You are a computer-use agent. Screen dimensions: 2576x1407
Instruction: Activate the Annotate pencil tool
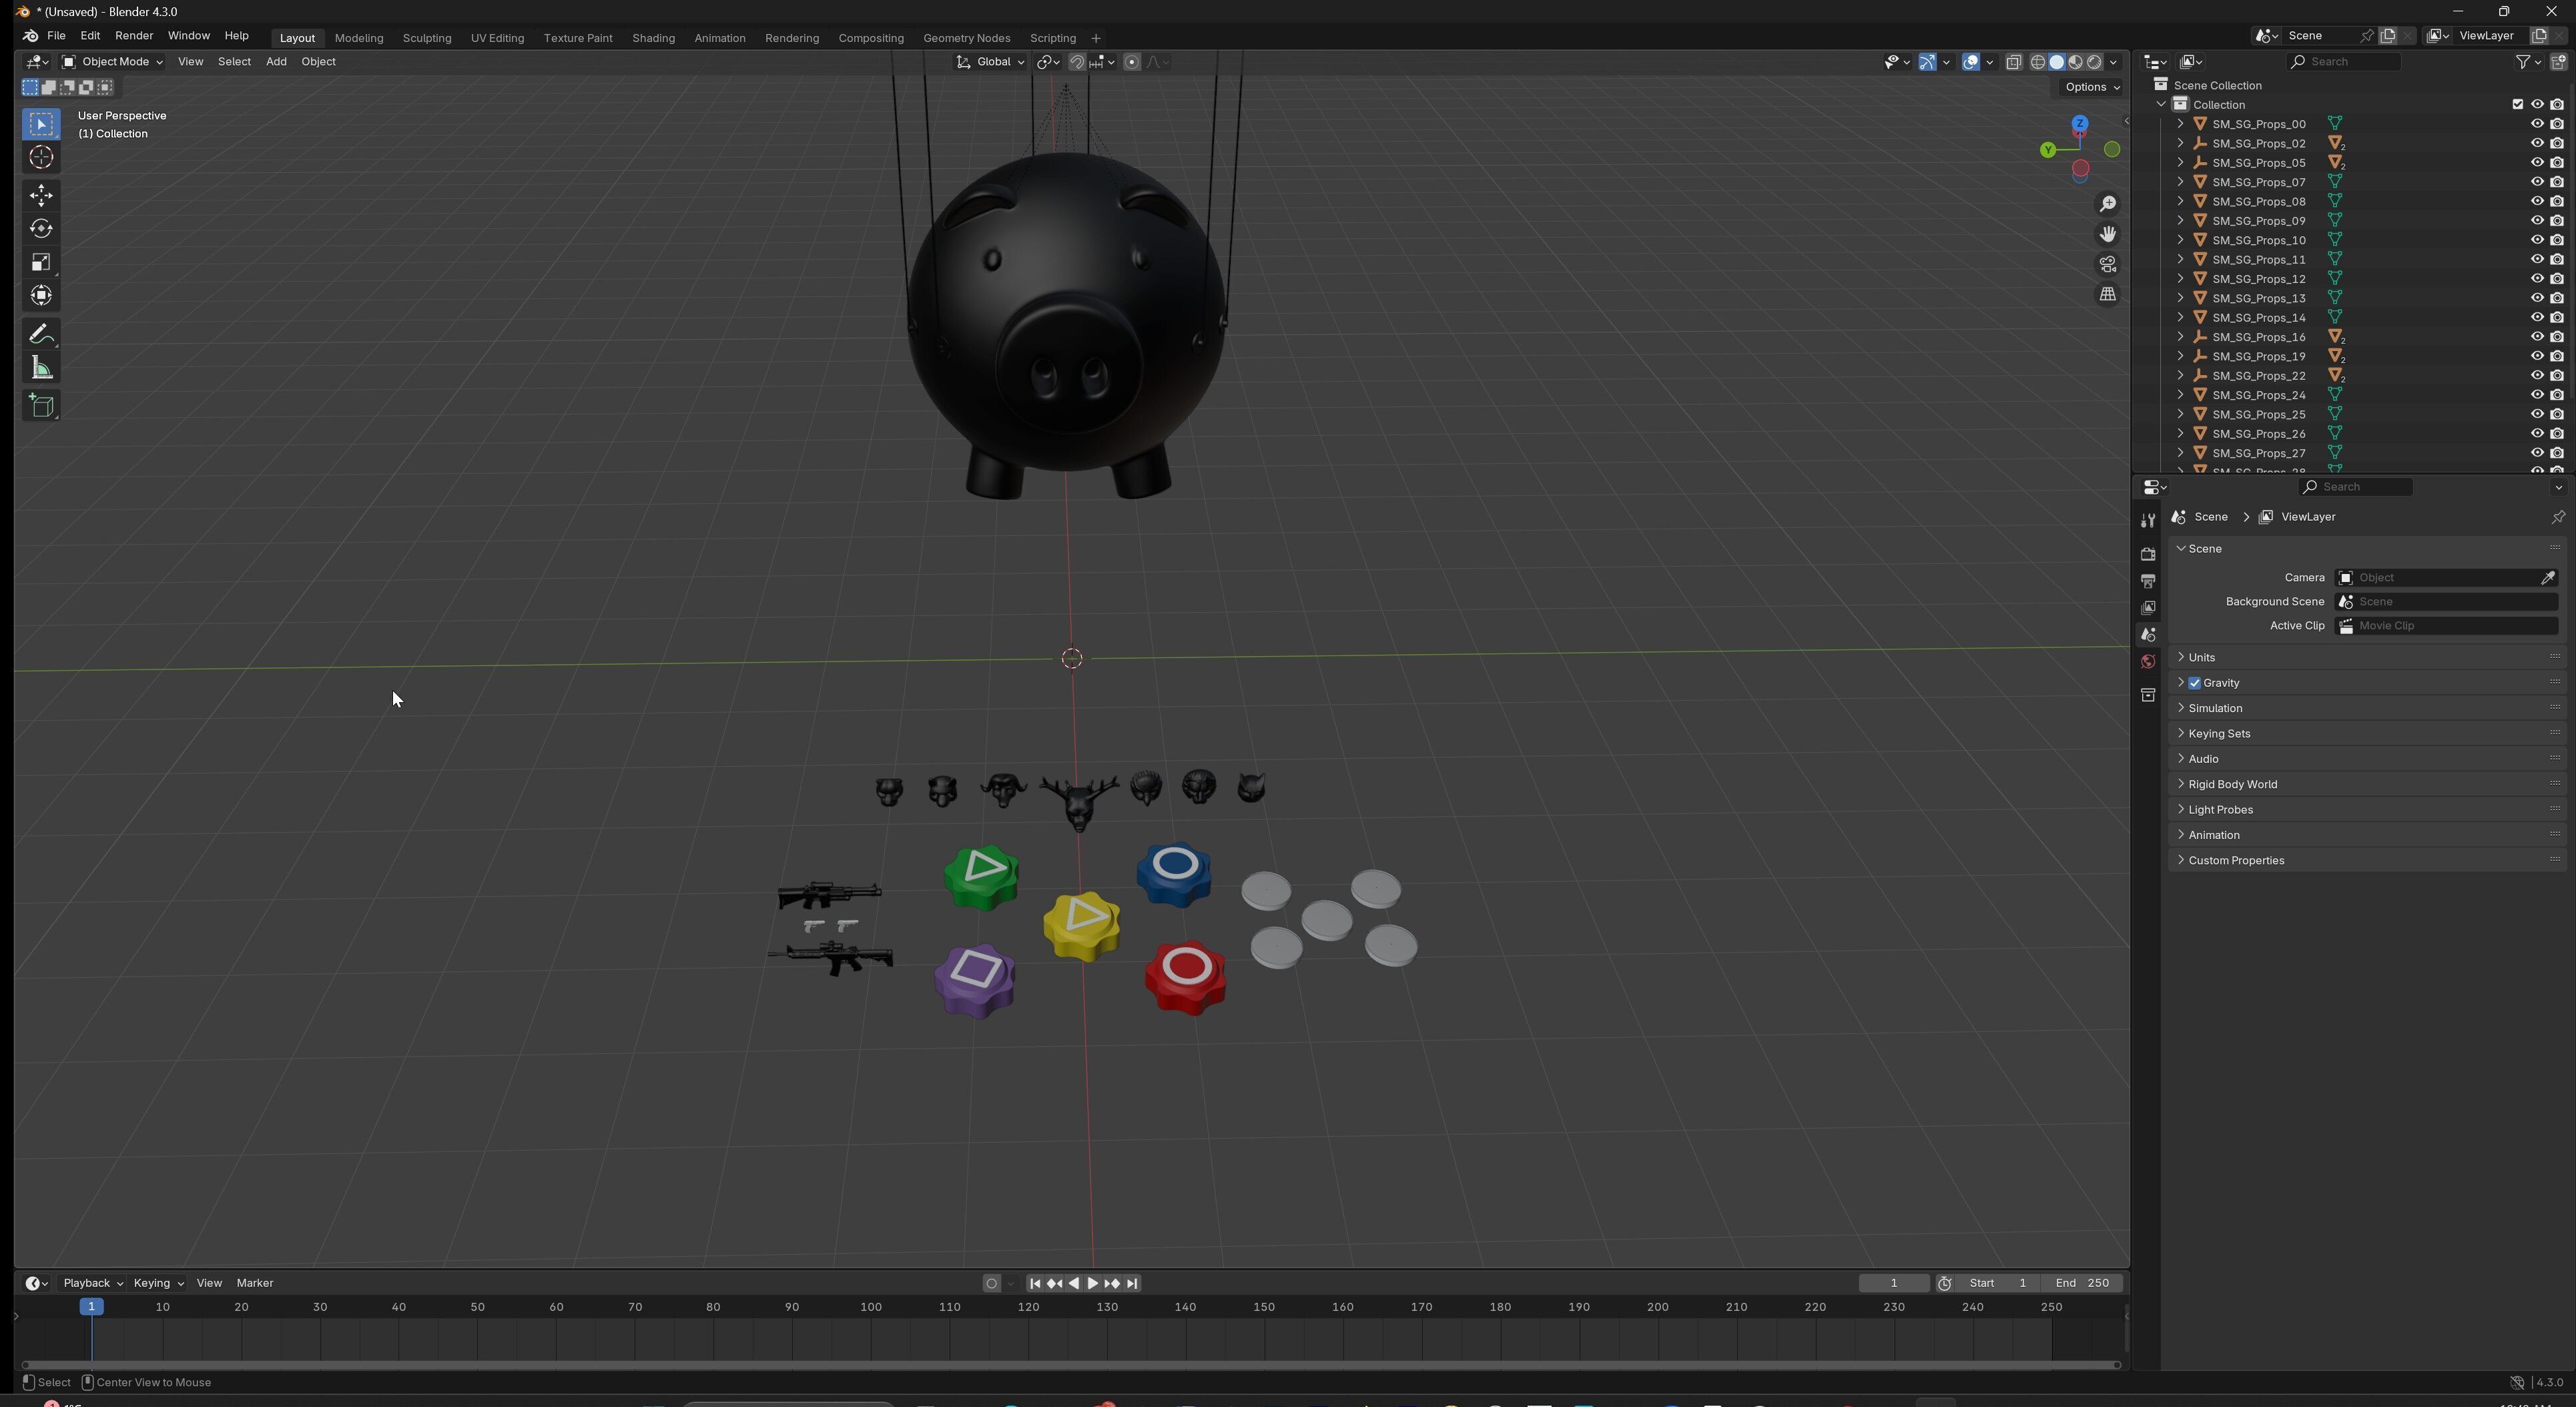pyautogui.click(x=41, y=334)
